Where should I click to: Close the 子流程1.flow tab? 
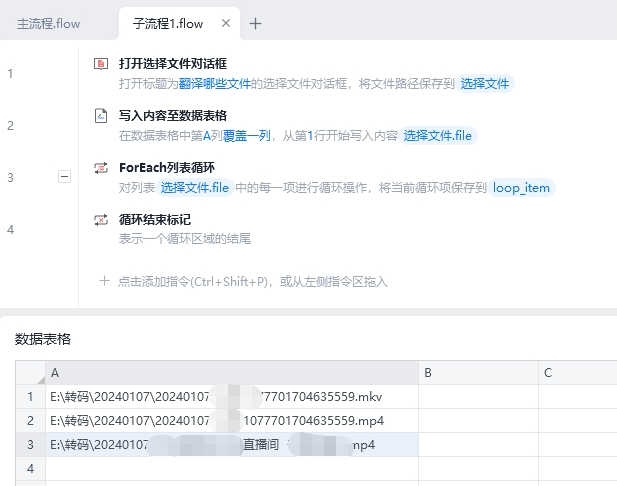tap(226, 23)
